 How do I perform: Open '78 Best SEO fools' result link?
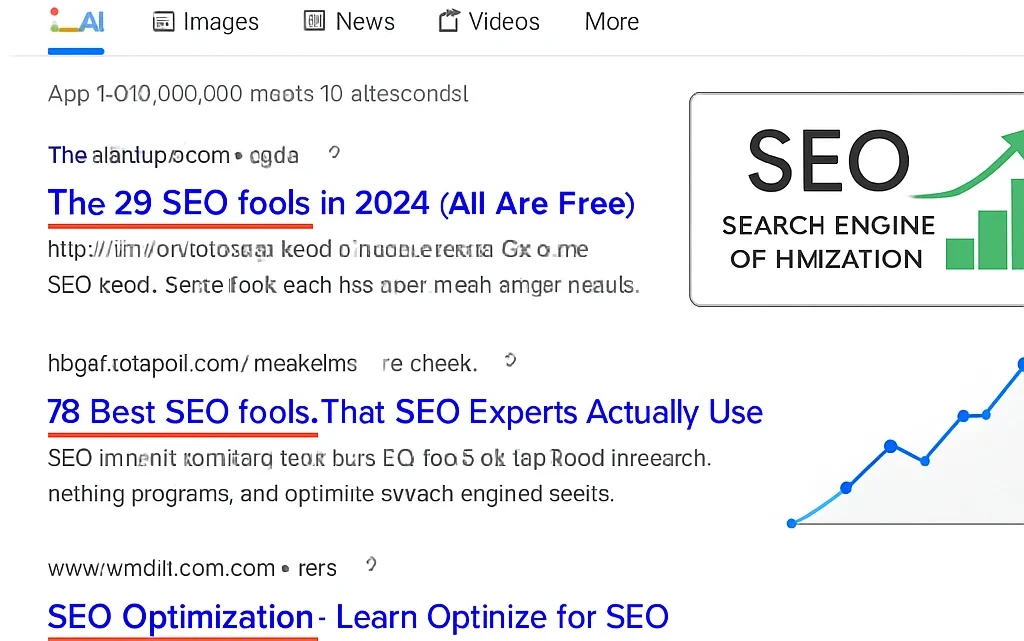(x=405, y=412)
